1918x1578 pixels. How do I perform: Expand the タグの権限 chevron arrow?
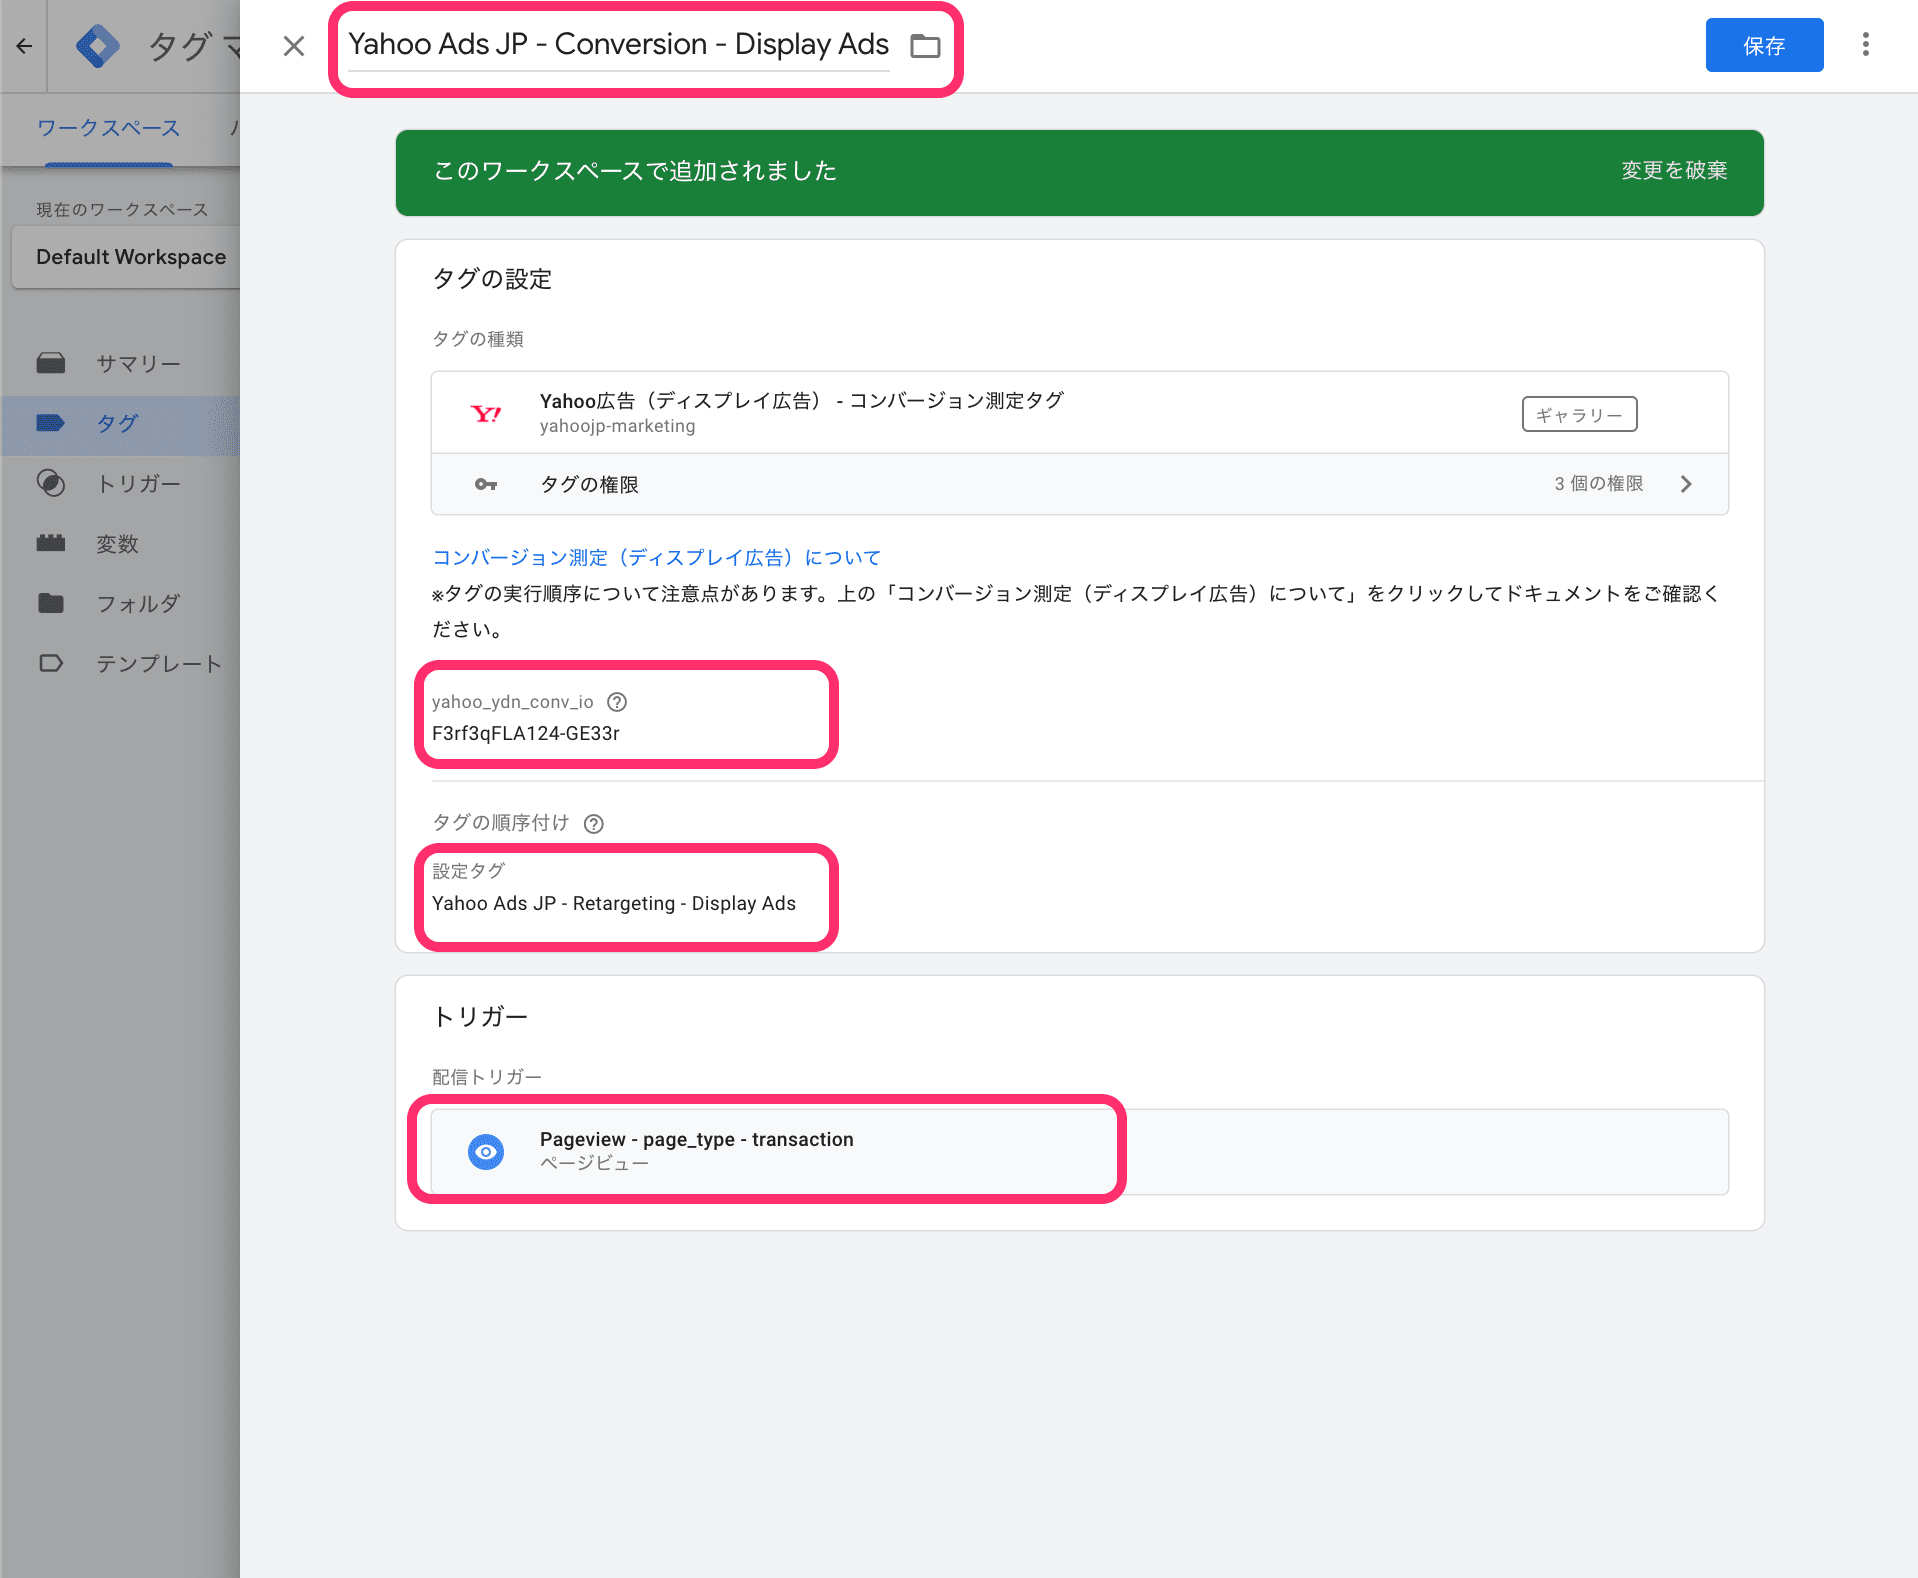pos(1686,484)
